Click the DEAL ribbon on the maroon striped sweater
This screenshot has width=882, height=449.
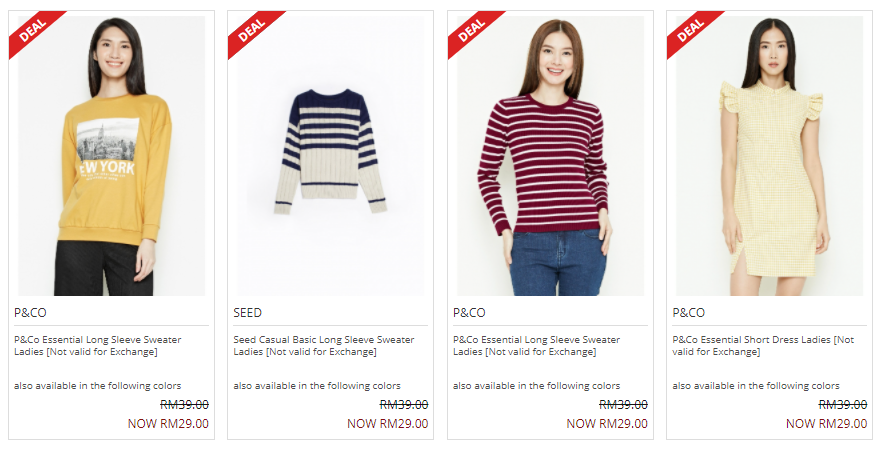pos(471,30)
